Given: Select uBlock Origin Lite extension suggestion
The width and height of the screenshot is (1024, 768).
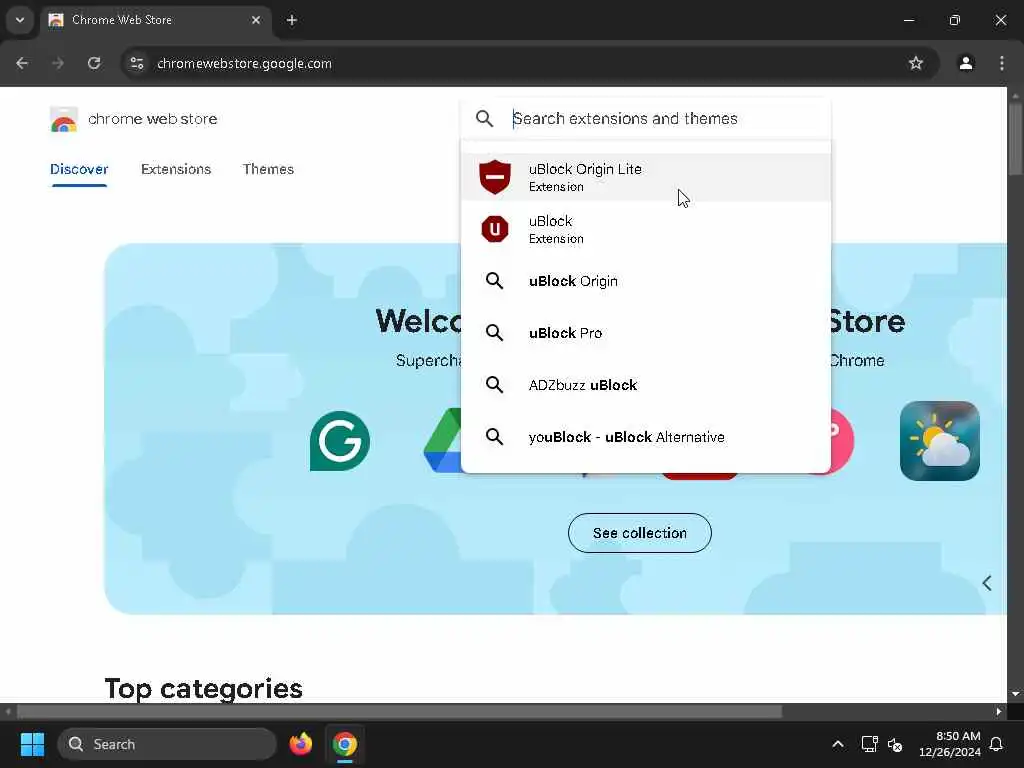Looking at the screenshot, I should [x=646, y=177].
